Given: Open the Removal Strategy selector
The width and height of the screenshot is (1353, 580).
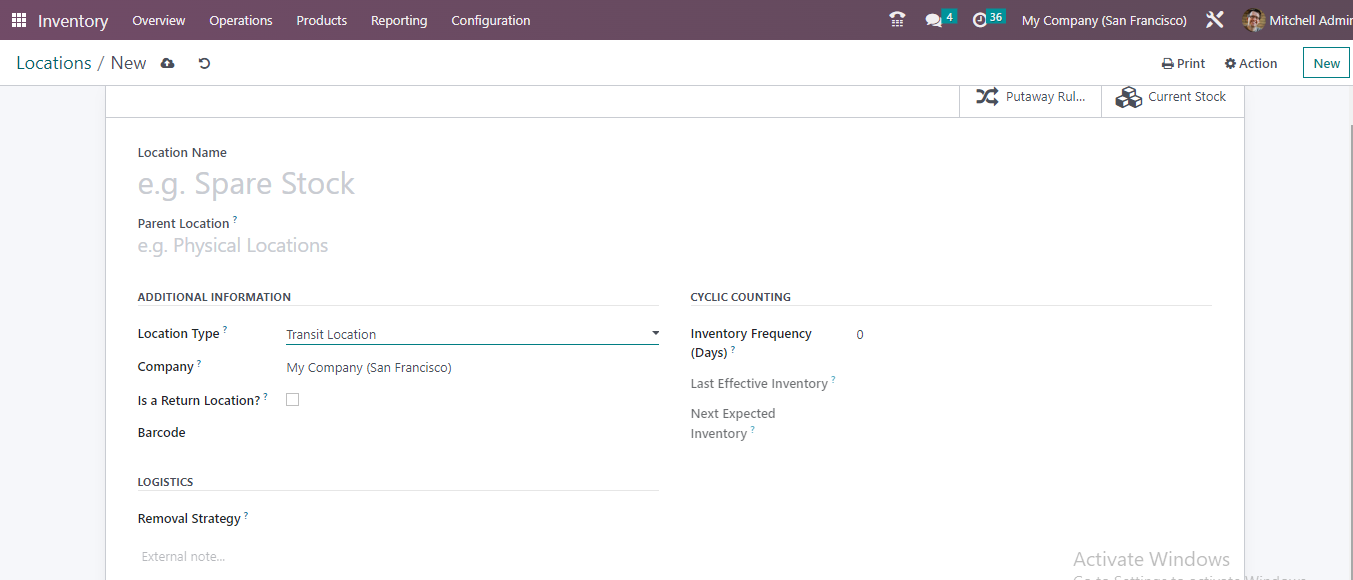Looking at the screenshot, I should [x=400, y=518].
